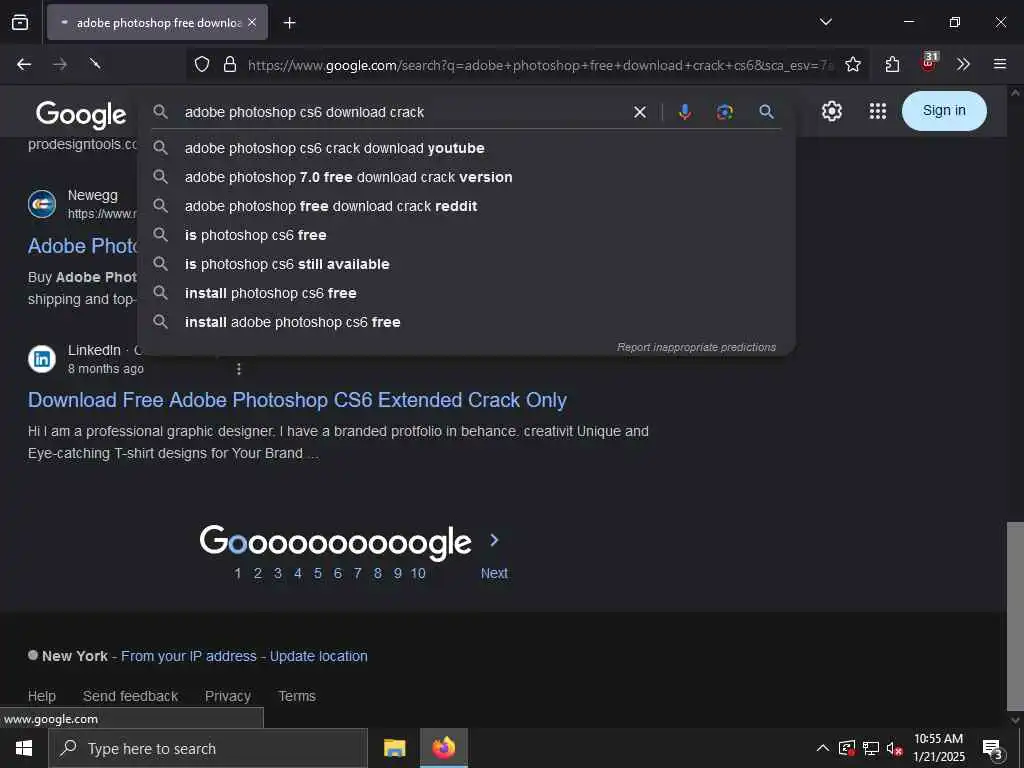Open a new tab with plus button
1024x768 pixels.
click(289, 23)
